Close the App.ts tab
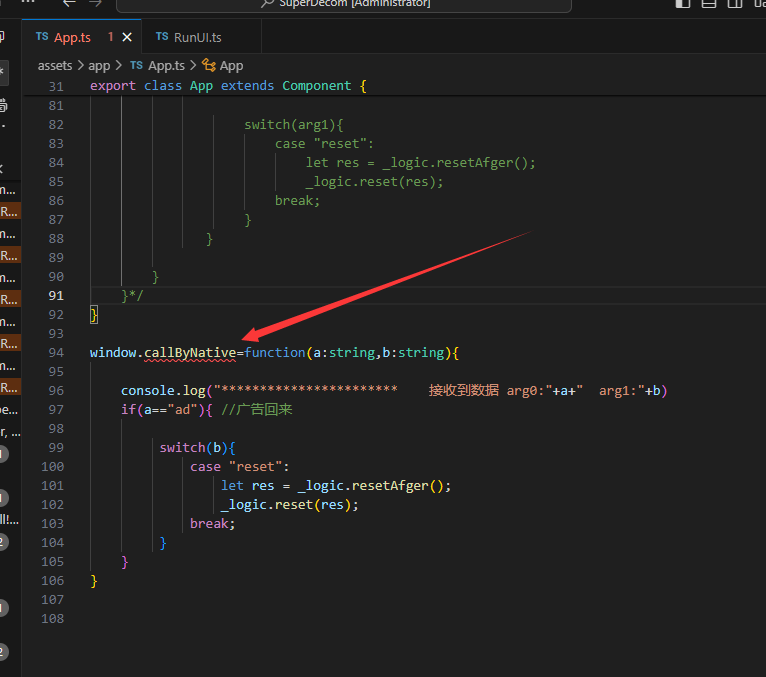766x677 pixels. click(x=127, y=37)
